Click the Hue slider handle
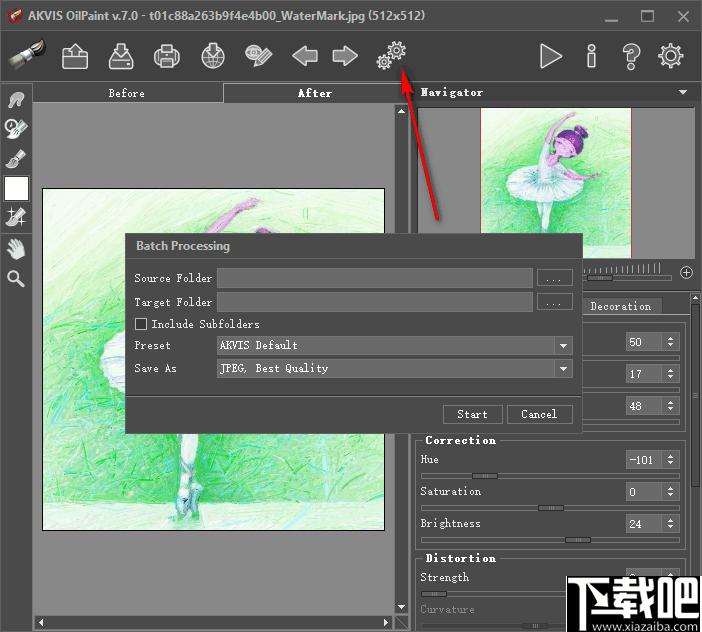The height and width of the screenshot is (632, 702). [x=484, y=476]
